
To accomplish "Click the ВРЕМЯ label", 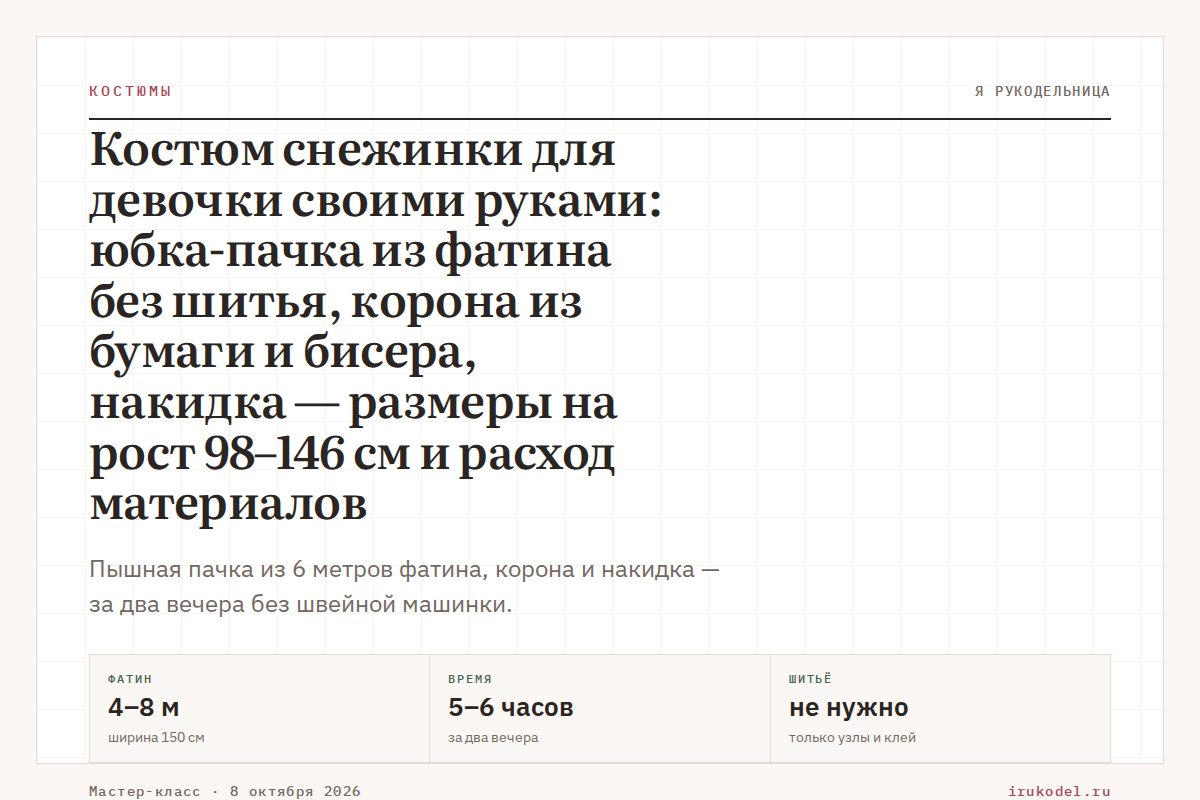I will click(470, 679).
